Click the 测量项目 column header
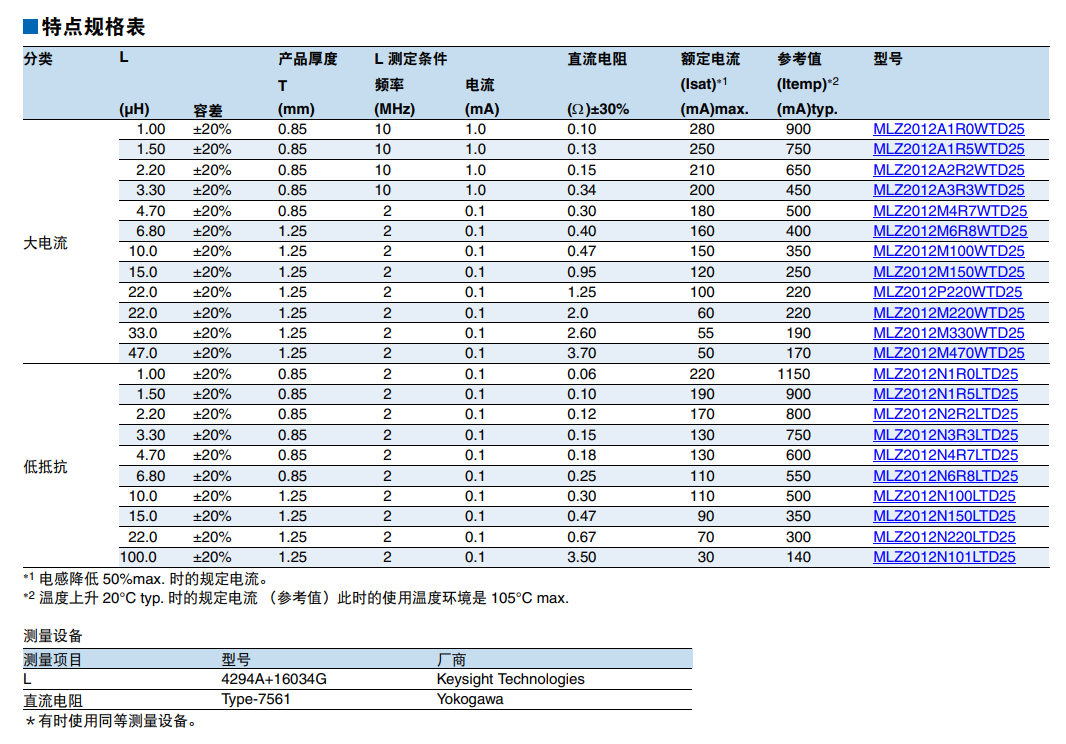The image size is (1066, 744). 53,659
